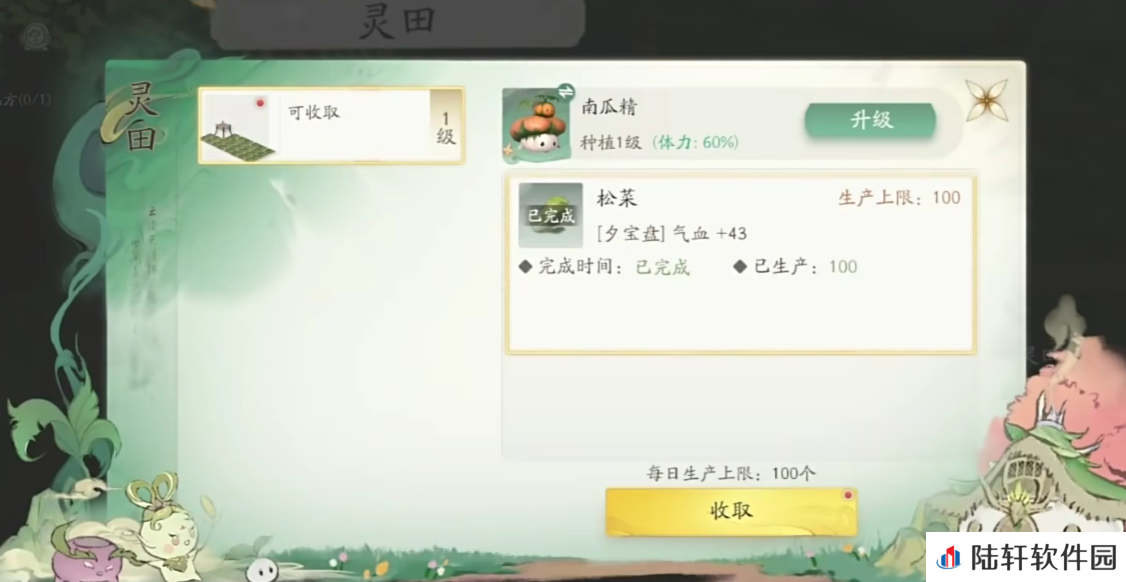Viewport: 1126px width, 582px height.
Task: Tap the 每日生产上限: 100个 text
Action: click(x=731, y=474)
